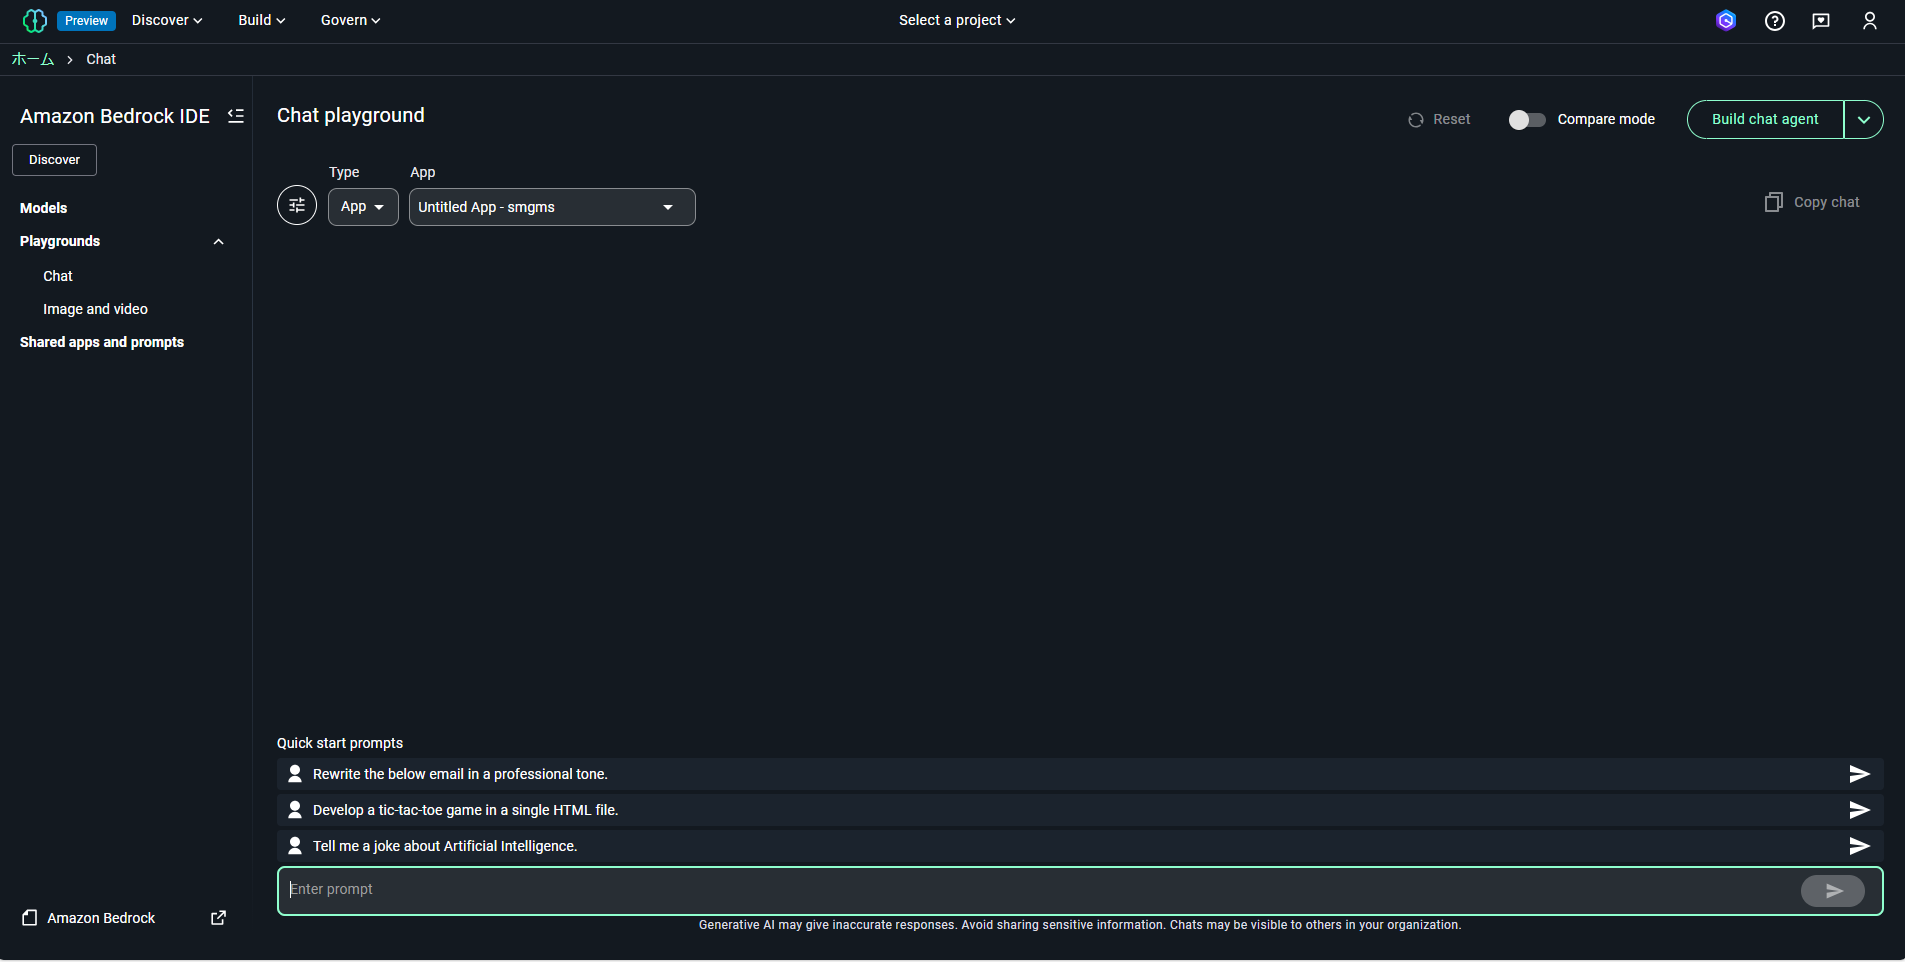Open the Select a project dropdown
Image resolution: width=1905 pixels, height=962 pixels.
tap(957, 20)
